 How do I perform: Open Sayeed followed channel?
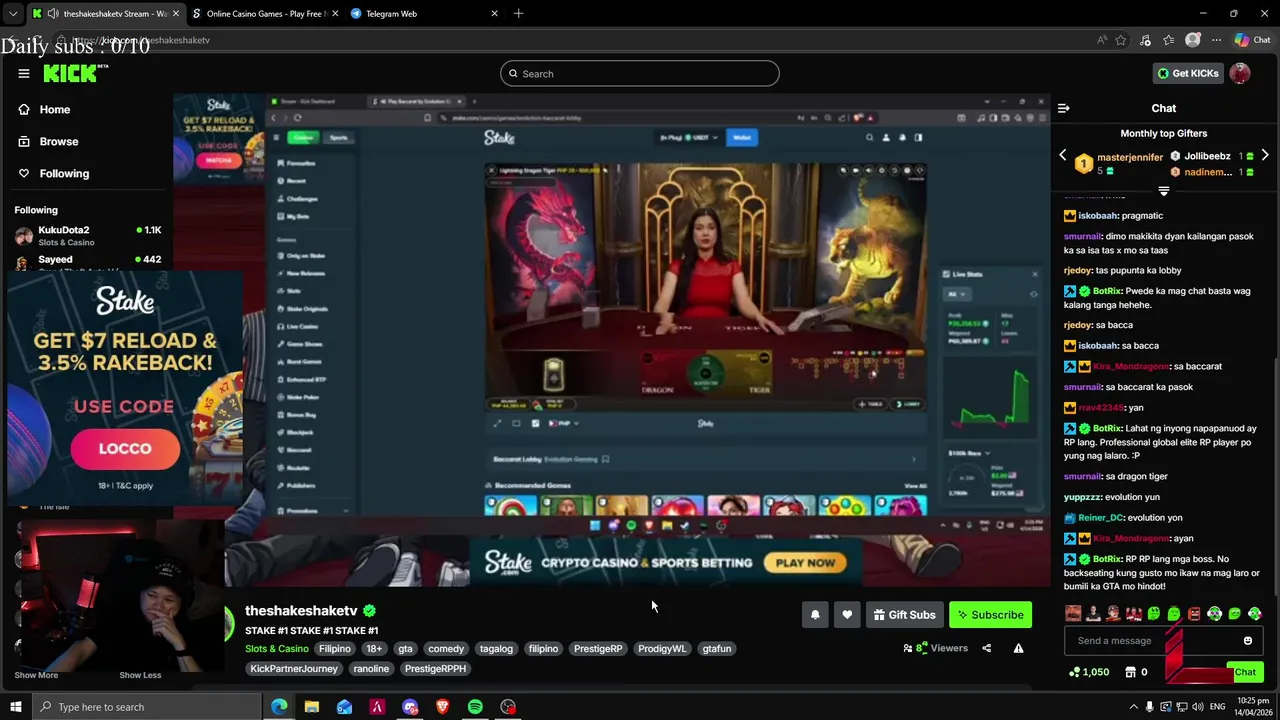click(x=87, y=261)
